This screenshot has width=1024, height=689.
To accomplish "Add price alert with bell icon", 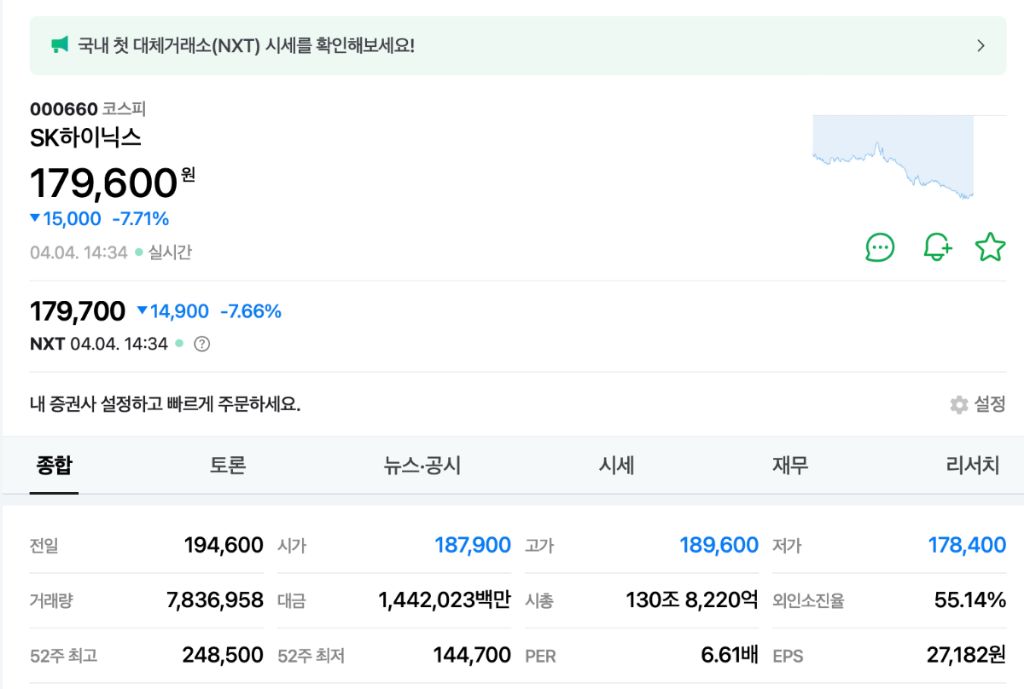I will point(937,248).
